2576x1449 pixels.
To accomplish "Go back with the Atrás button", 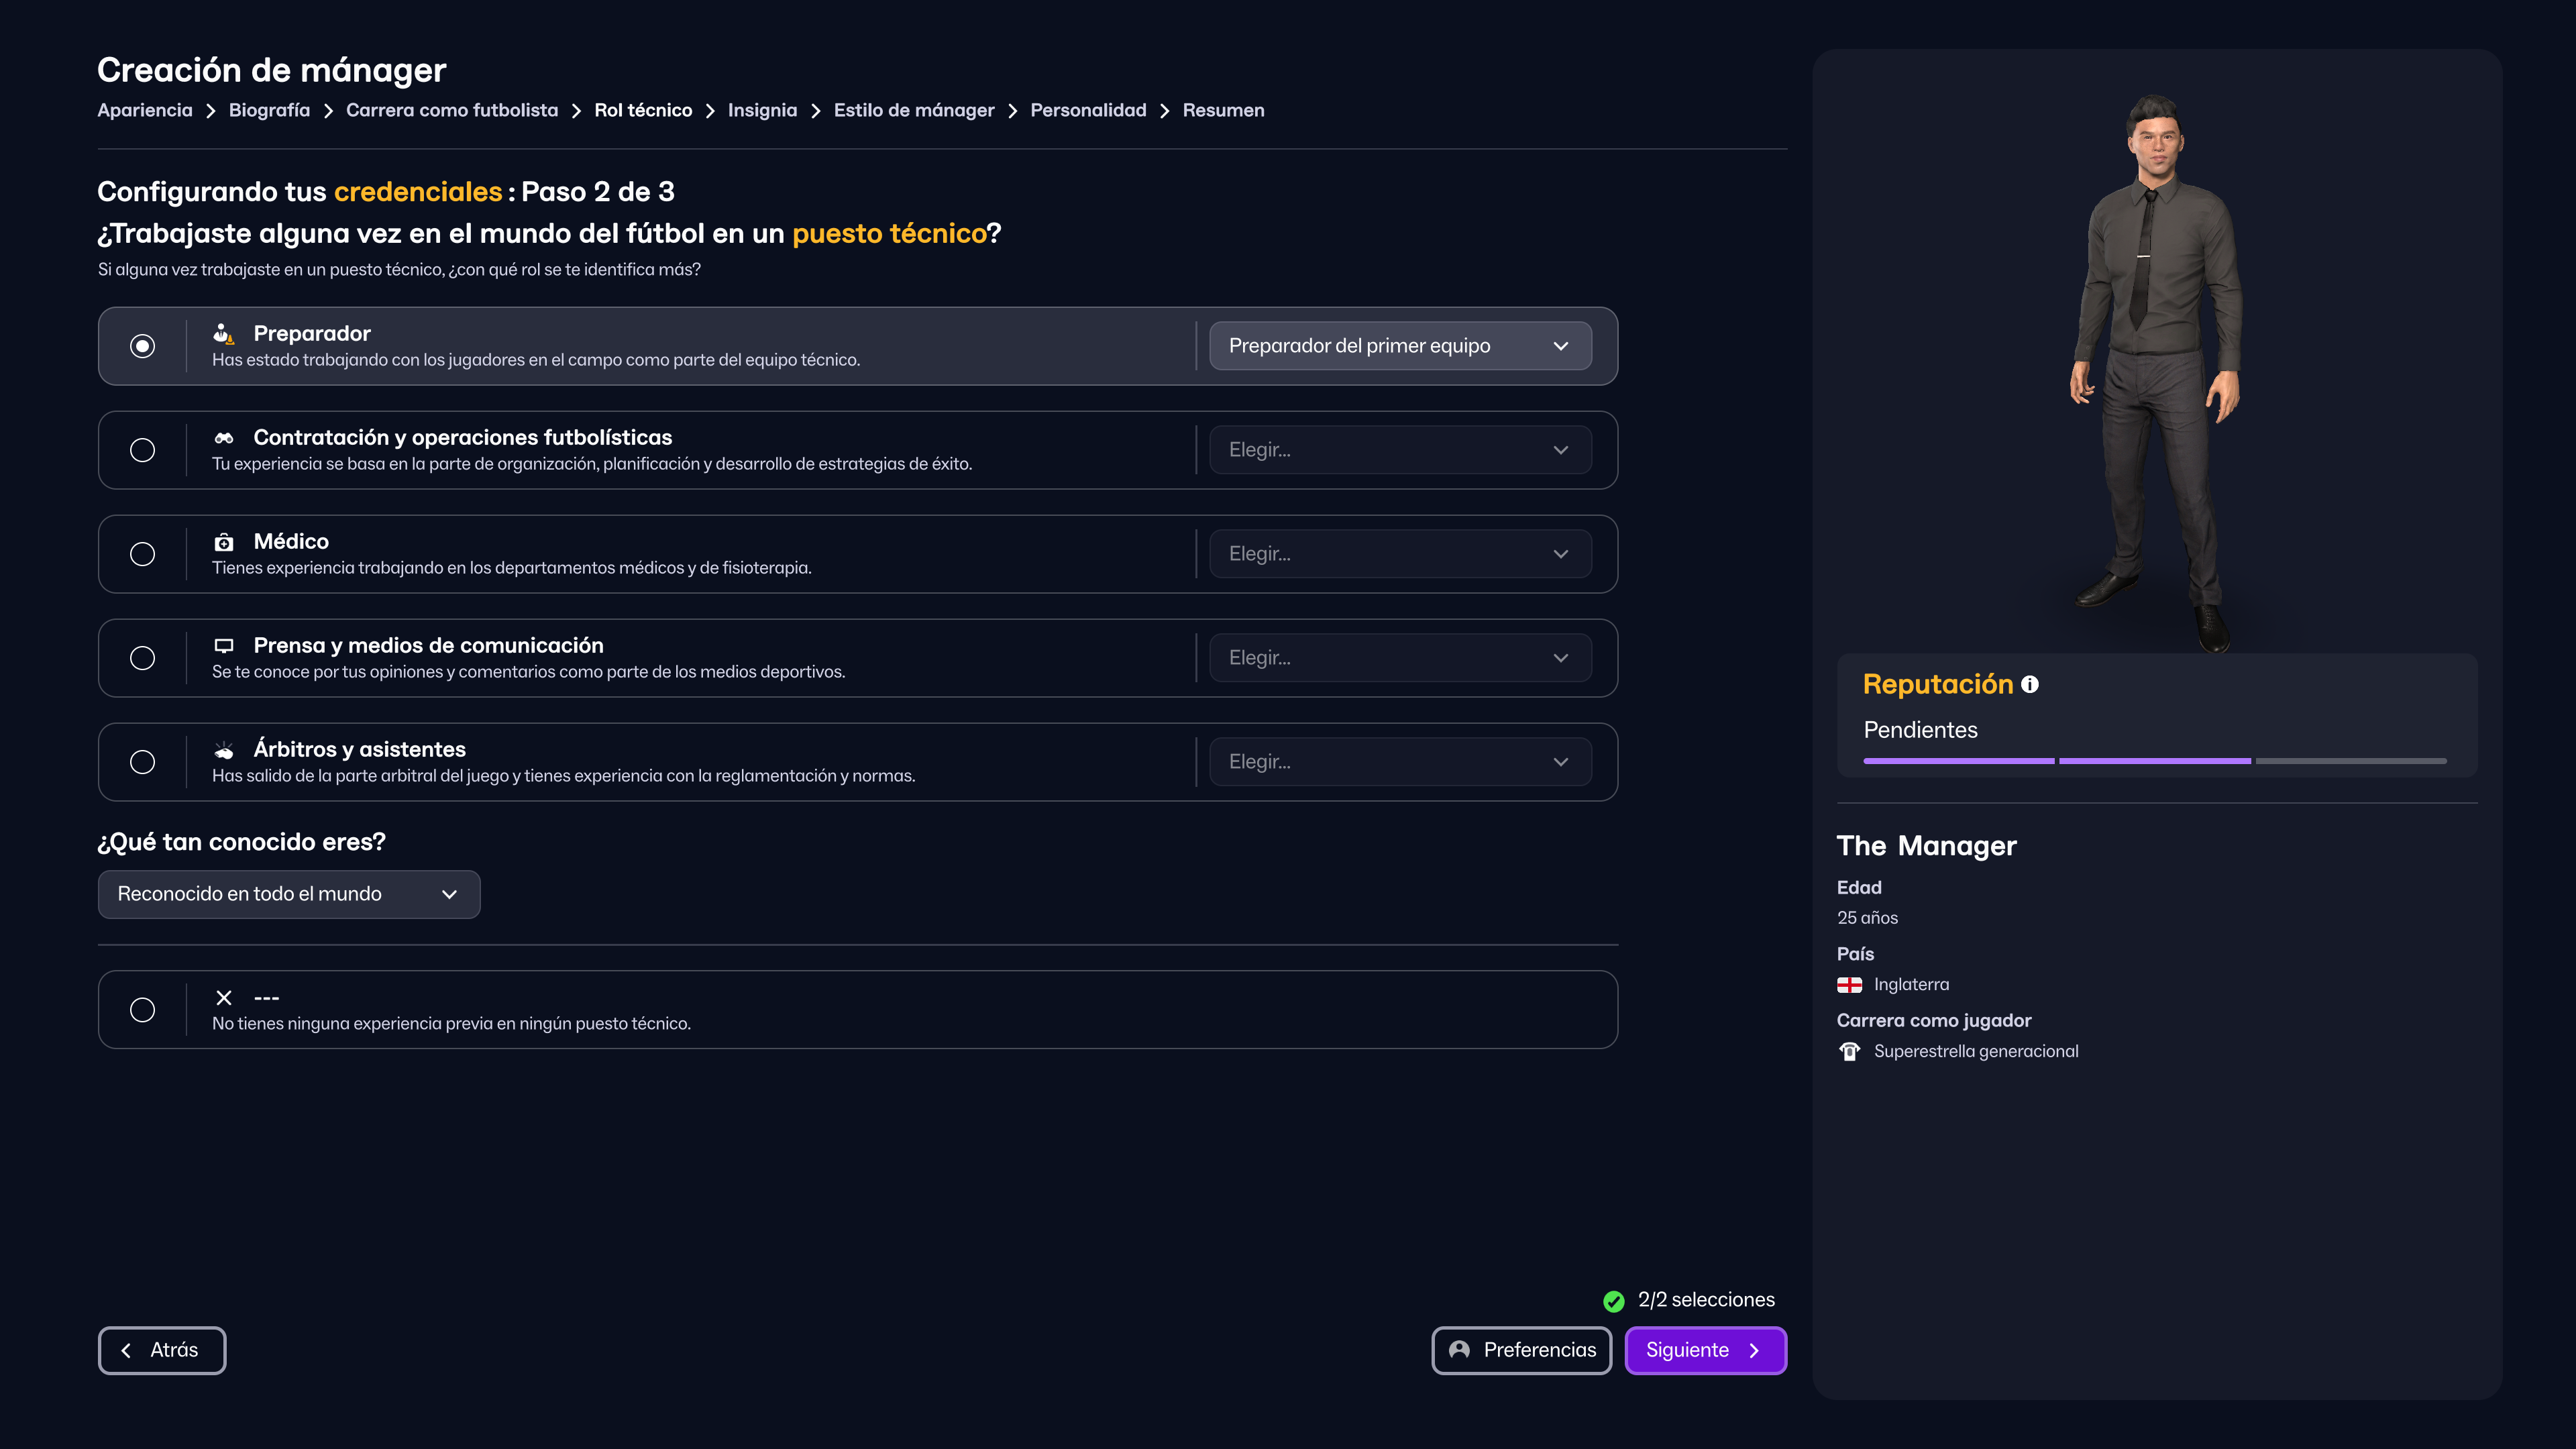I will (162, 1350).
